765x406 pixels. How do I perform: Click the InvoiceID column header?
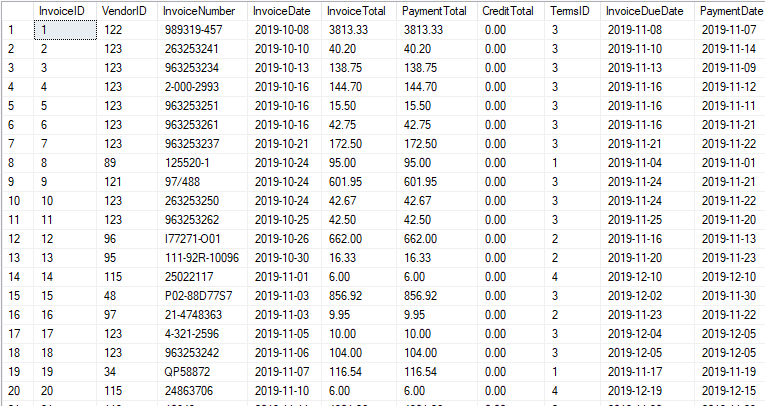click(x=65, y=11)
